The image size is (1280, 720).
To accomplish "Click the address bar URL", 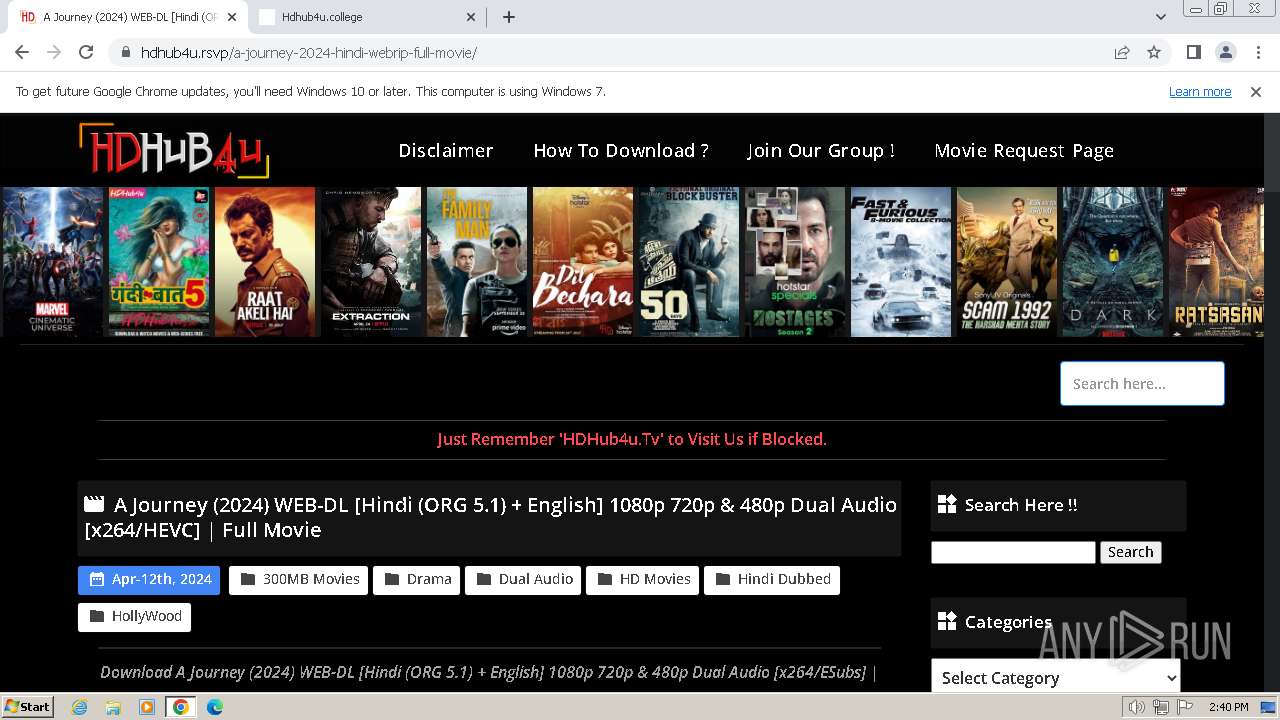I will click(x=308, y=53).
